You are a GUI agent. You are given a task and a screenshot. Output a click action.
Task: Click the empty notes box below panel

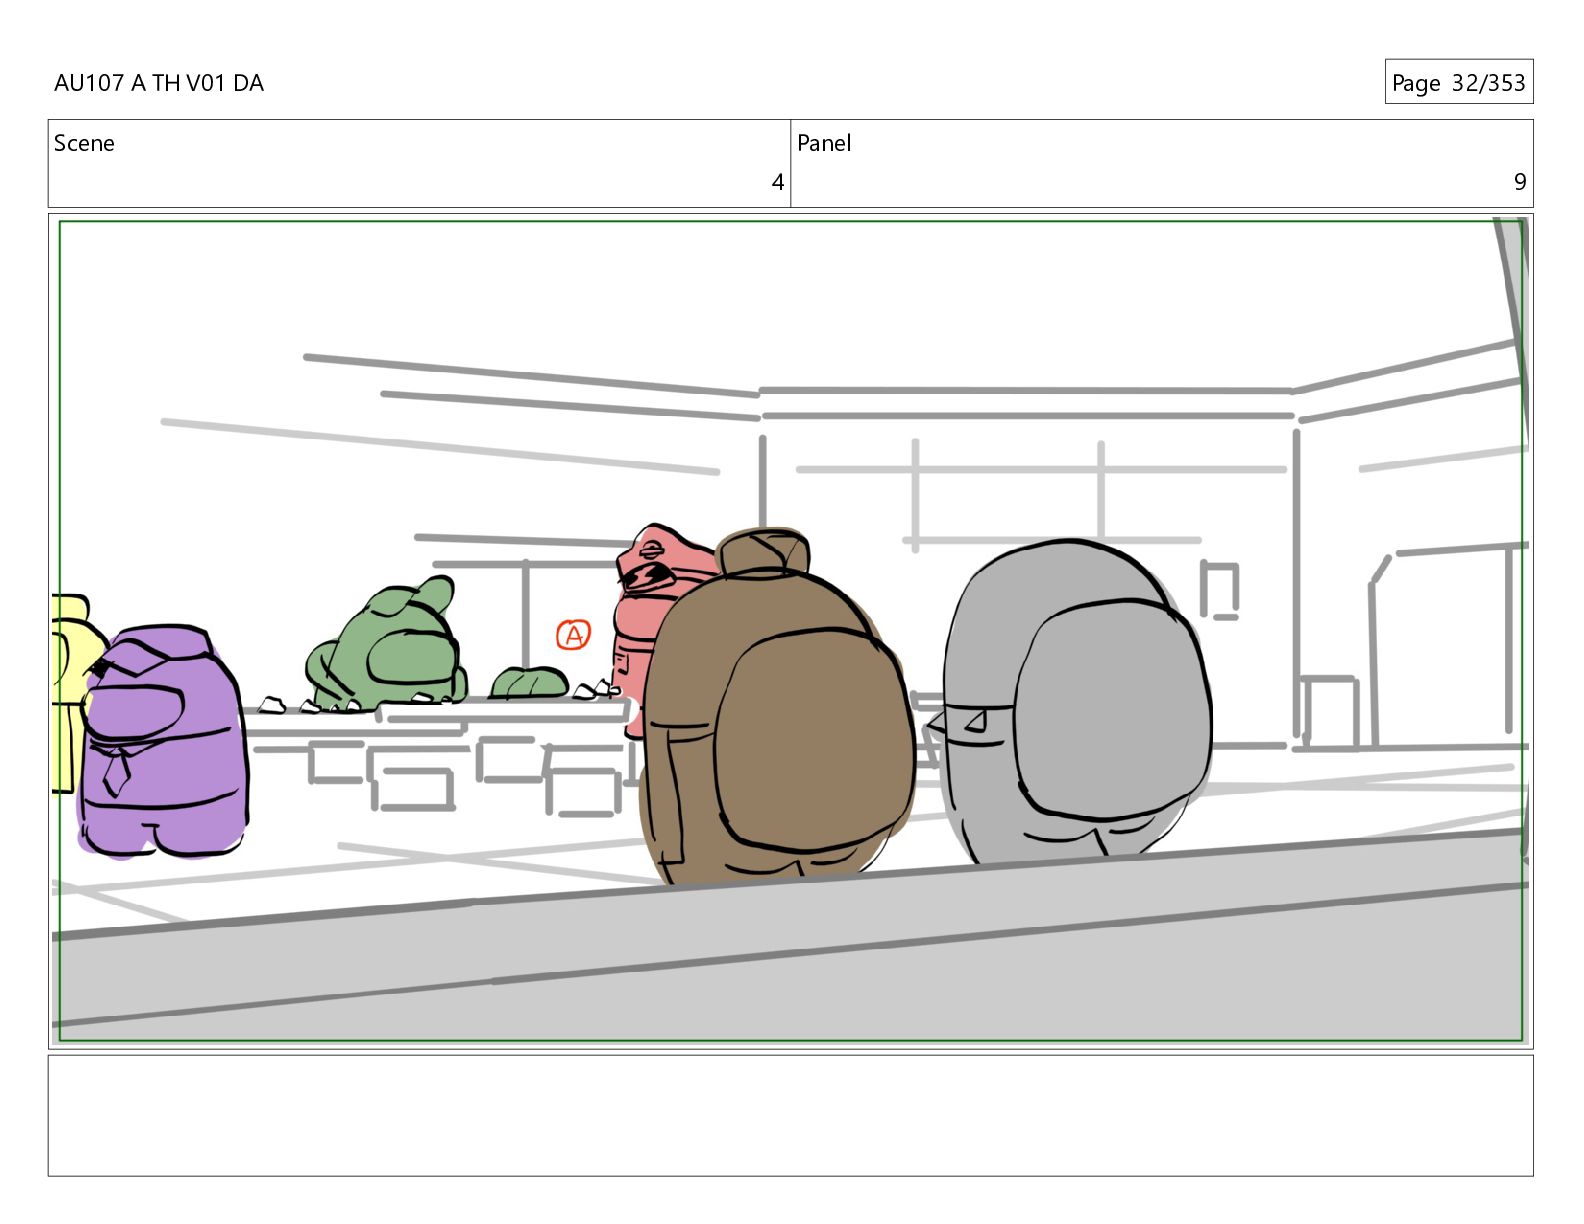[790, 1115]
